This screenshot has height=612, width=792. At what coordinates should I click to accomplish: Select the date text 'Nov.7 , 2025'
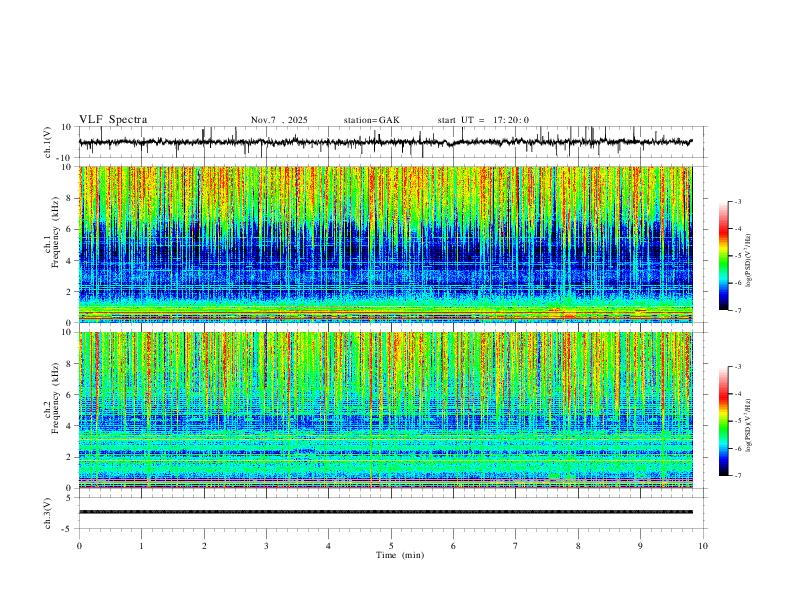pyautogui.click(x=279, y=120)
